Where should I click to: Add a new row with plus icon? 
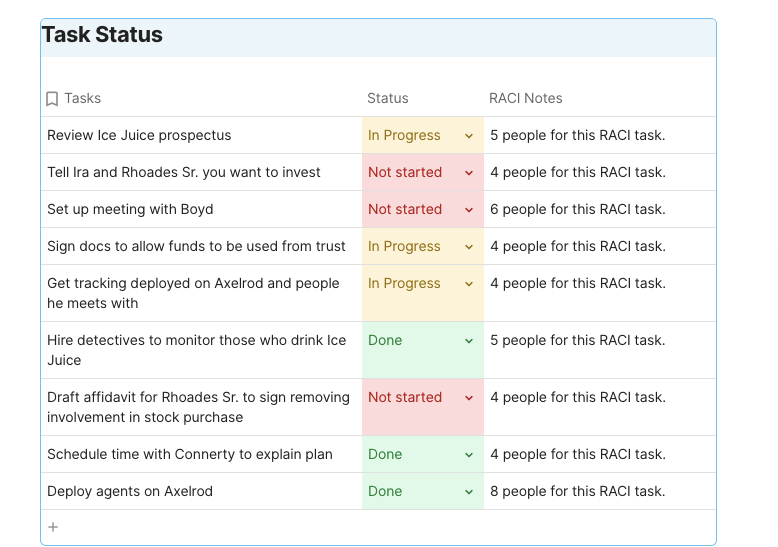[53, 527]
